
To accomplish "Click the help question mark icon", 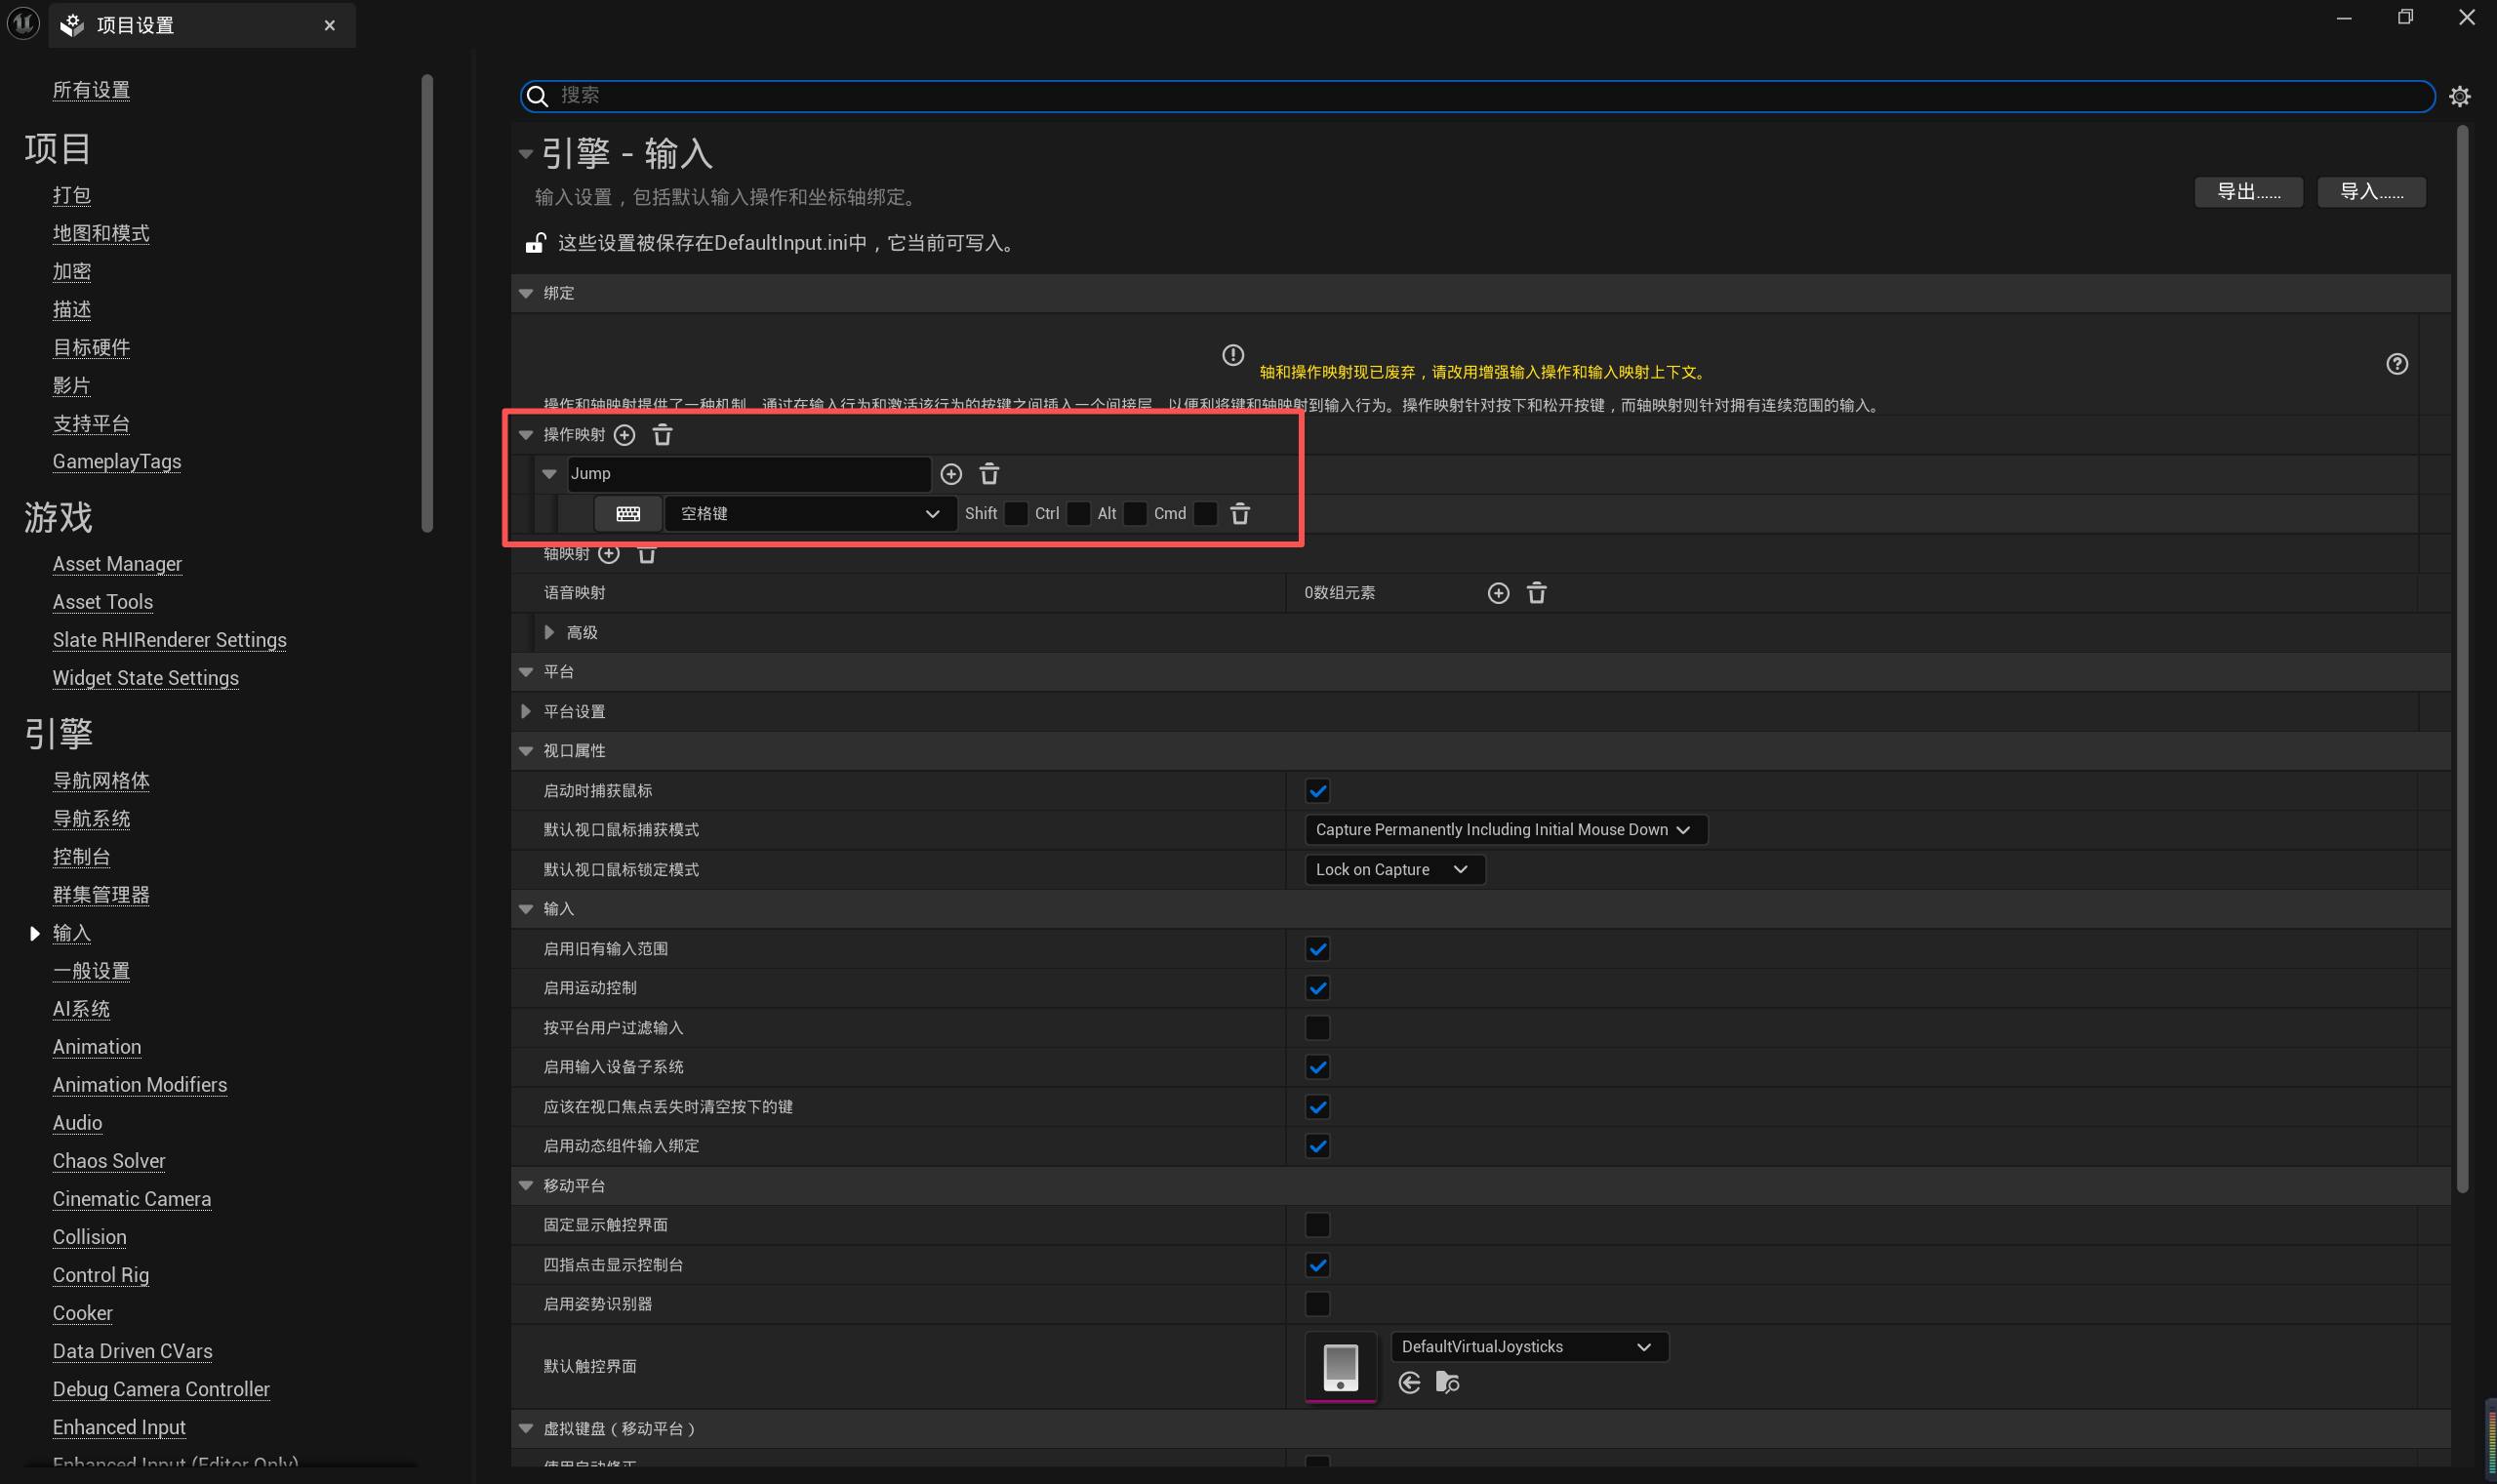I will [2396, 364].
